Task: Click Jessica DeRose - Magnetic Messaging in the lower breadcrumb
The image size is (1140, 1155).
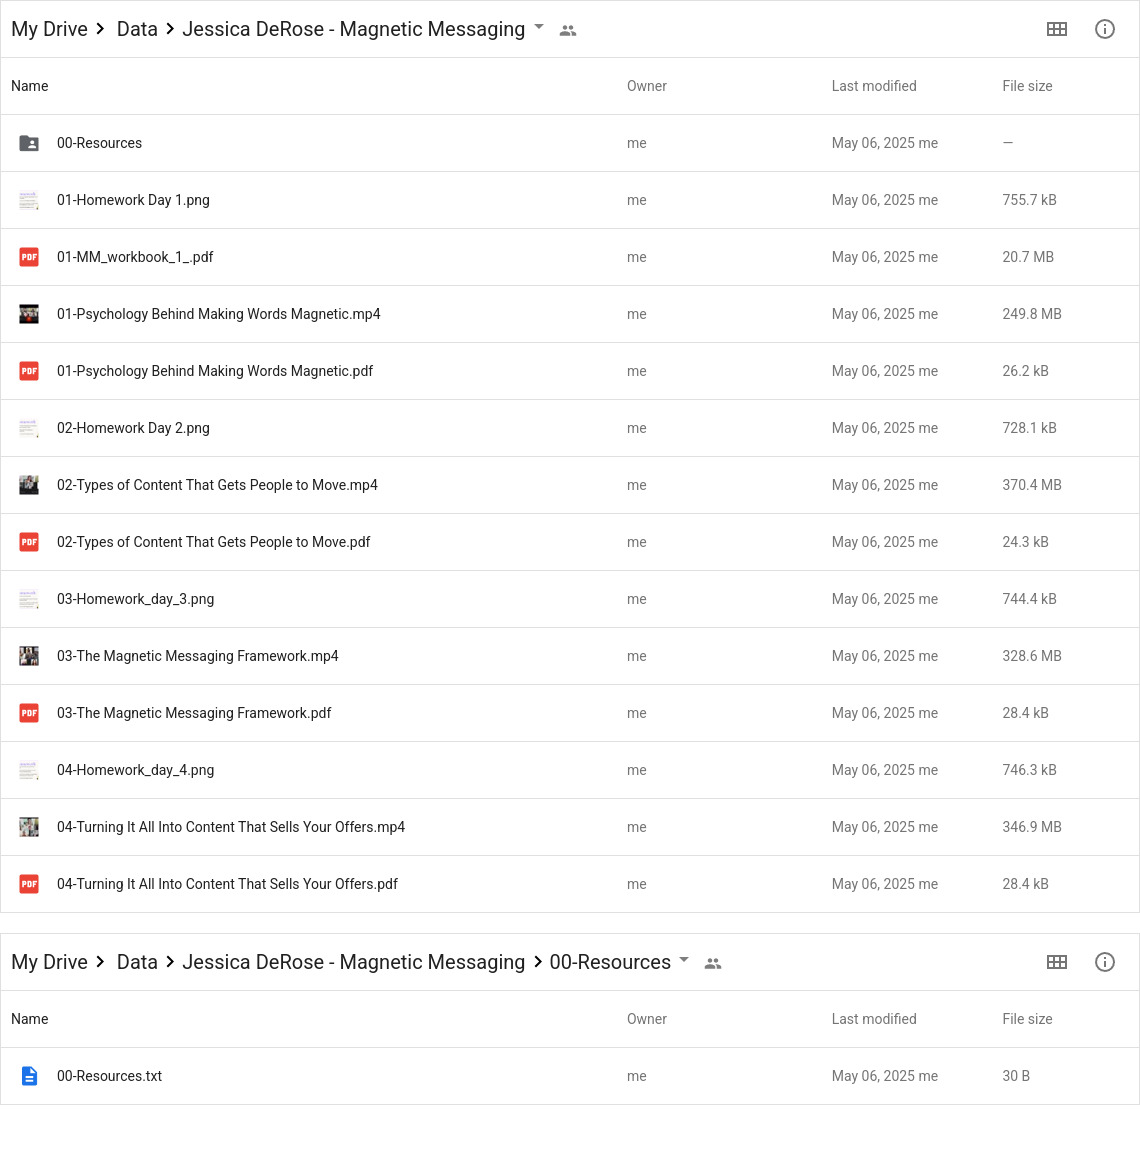Action: [x=353, y=962]
